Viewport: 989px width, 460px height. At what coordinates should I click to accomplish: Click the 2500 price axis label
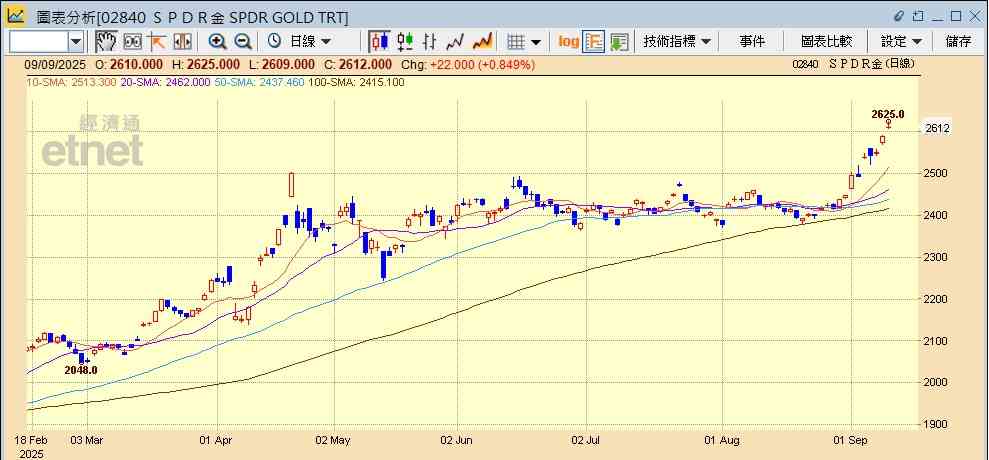[x=937, y=174]
